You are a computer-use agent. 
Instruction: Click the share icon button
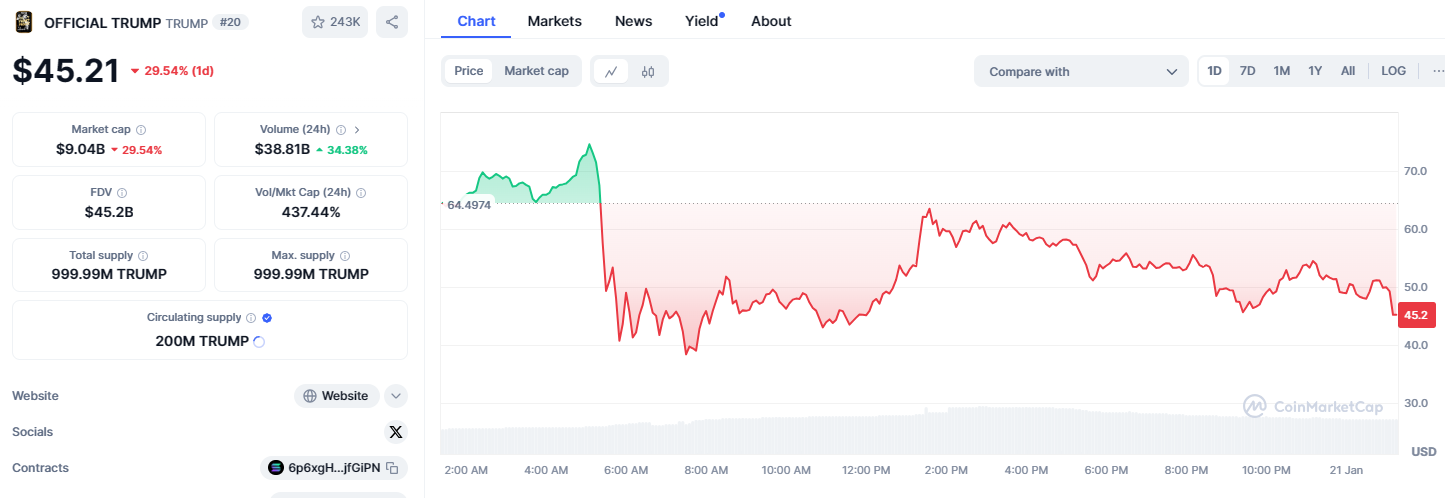click(x=392, y=22)
